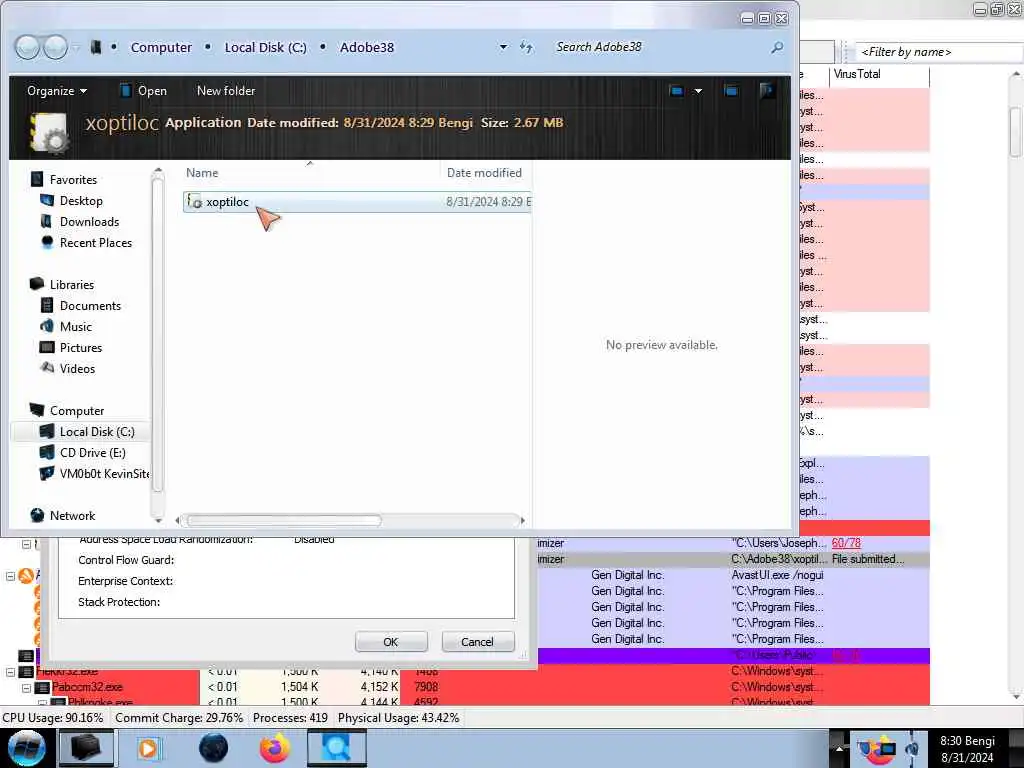
Task: Sort by Date modified column header
Action: click(x=484, y=173)
